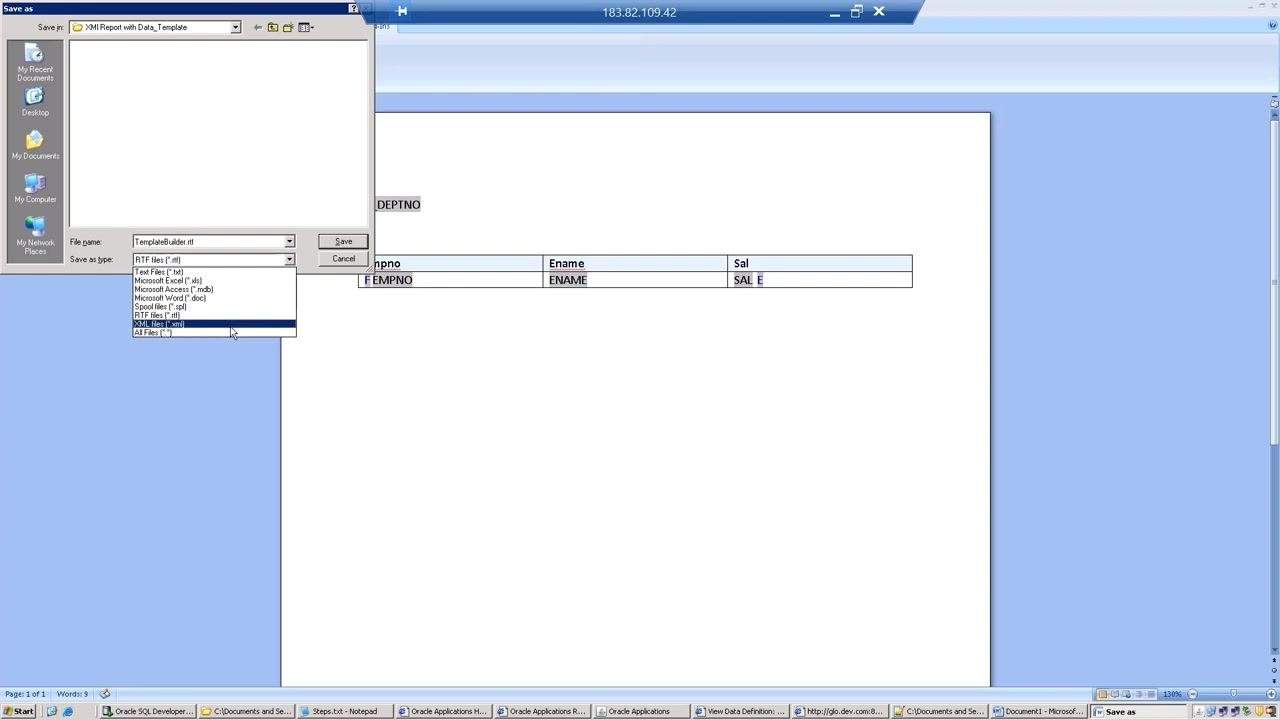Choose Microsoft Access (*.mdb) file type

click(214, 290)
